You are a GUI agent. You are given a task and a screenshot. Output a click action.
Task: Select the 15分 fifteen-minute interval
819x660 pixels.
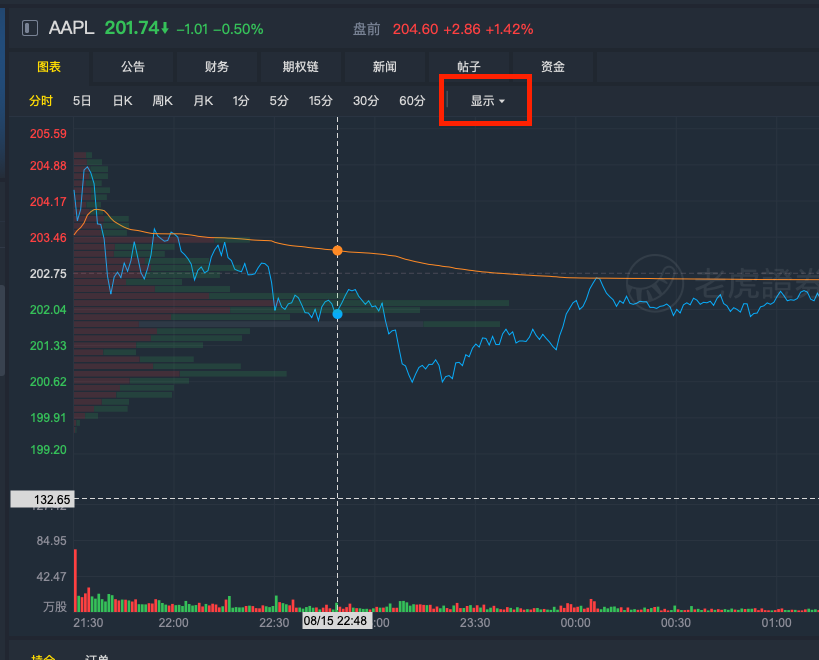pos(320,101)
